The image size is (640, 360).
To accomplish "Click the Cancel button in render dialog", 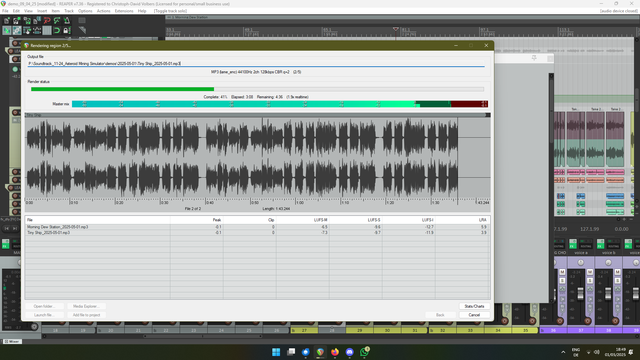I will tap(474, 315).
